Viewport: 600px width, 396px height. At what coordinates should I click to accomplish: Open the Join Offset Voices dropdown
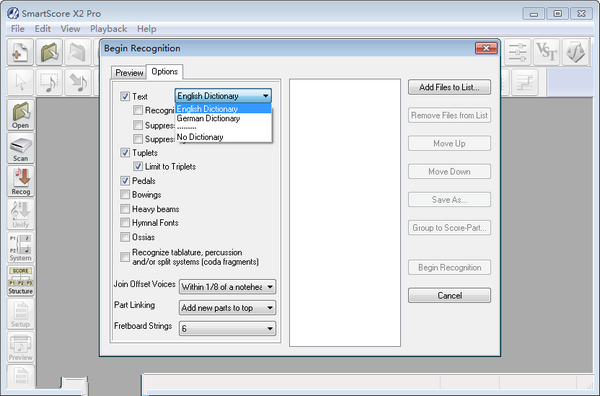pyautogui.click(x=227, y=287)
